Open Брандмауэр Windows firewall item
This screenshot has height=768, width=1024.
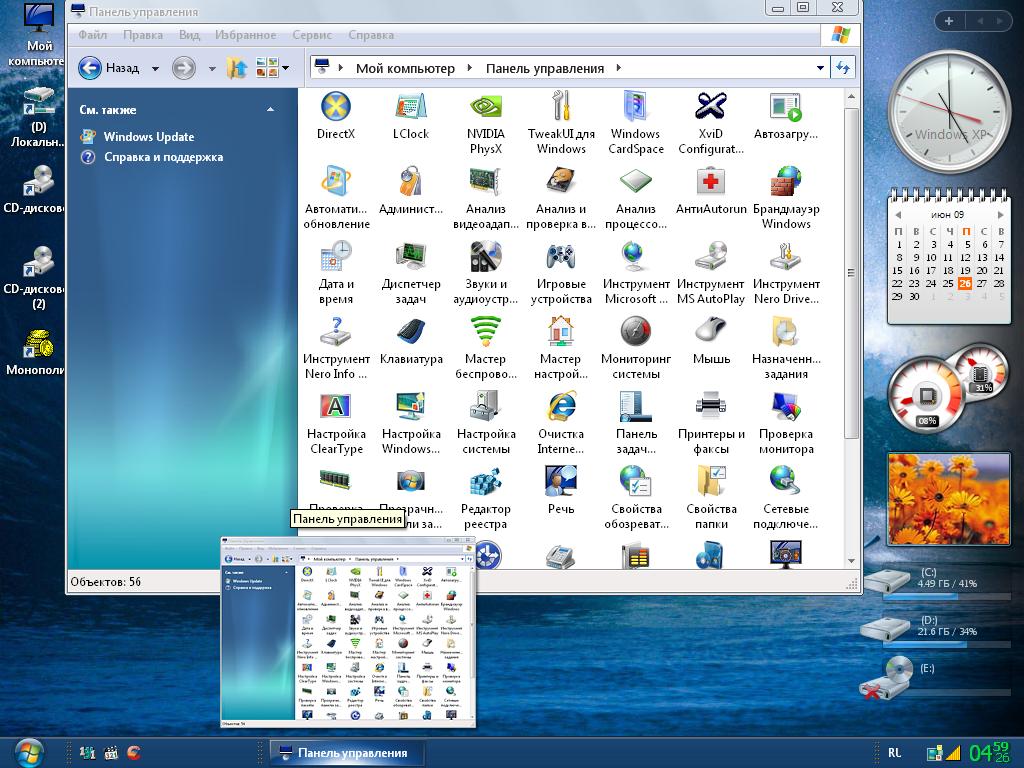point(786,198)
